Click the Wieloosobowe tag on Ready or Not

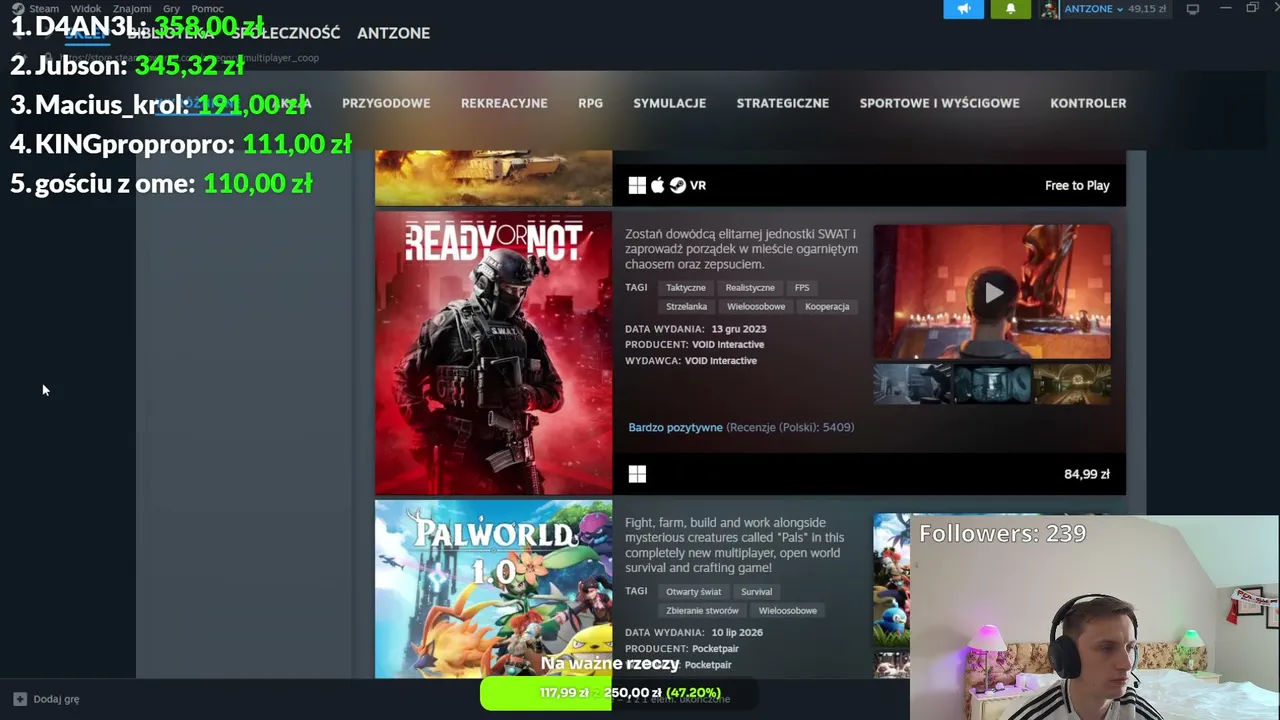point(756,307)
